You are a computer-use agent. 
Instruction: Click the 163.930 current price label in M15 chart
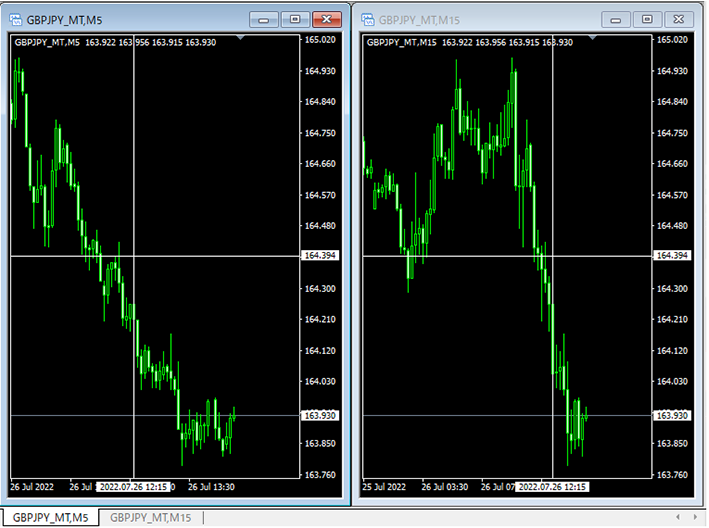tap(672, 415)
